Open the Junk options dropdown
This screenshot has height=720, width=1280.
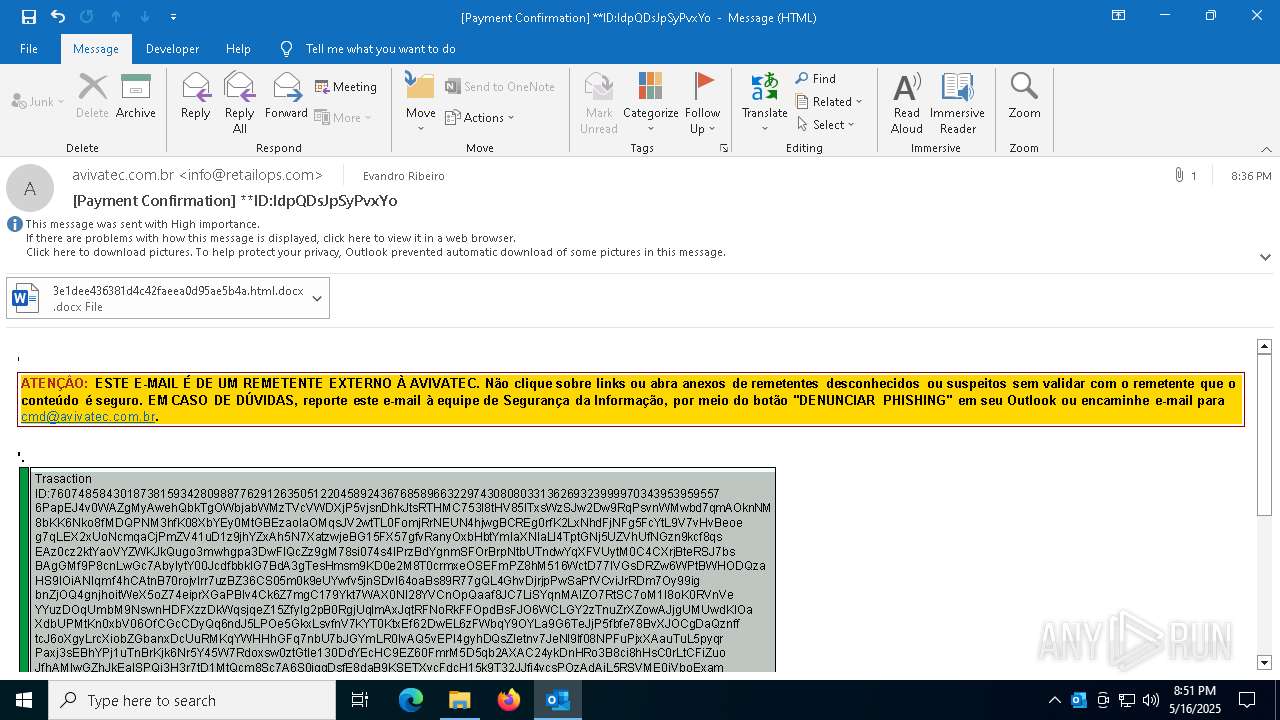tap(38, 101)
